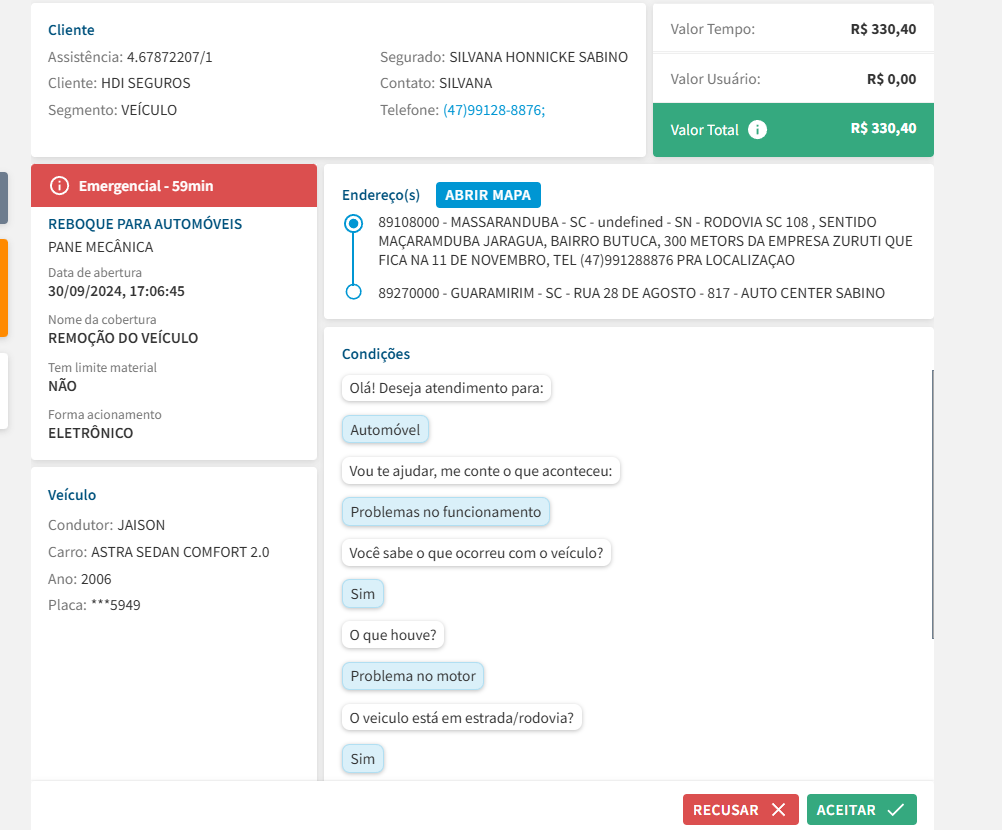Open the gray side tab on left edge
1002x830 pixels.
pos(4,197)
